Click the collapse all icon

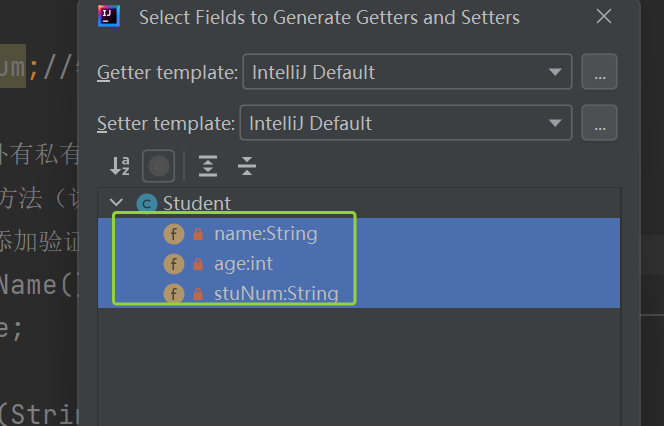click(x=247, y=166)
